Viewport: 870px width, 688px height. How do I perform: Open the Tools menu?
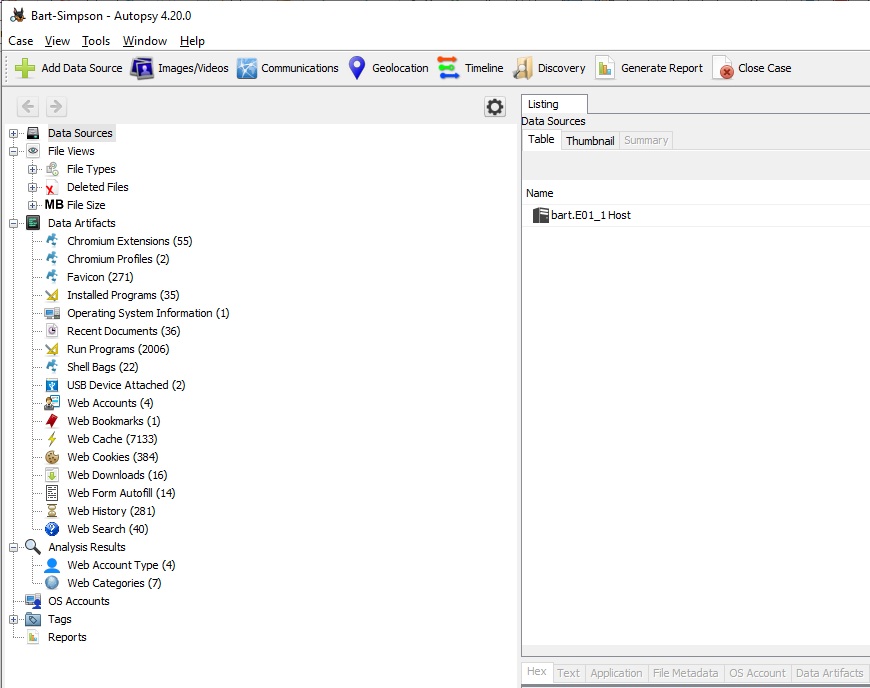[96, 41]
